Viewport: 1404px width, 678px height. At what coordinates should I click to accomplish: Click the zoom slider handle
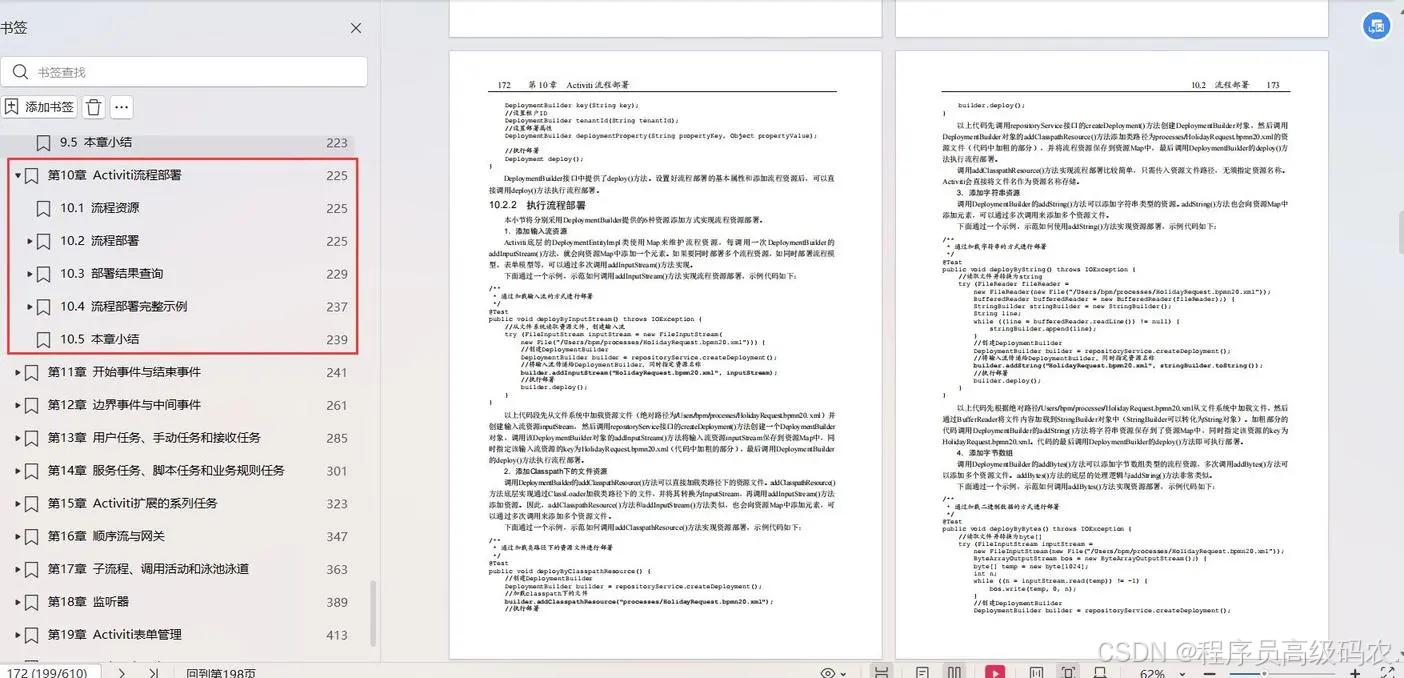tap(1264, 673)
